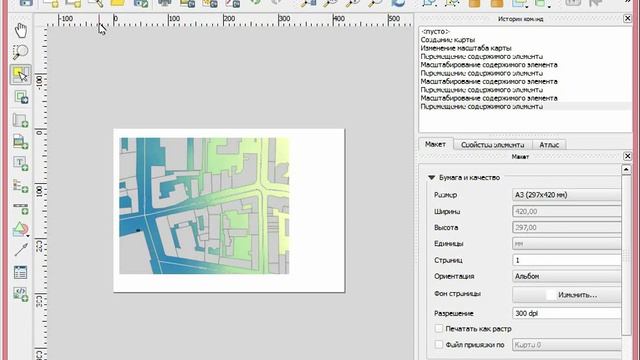Close the История команд panel
Screen dimensions: 640x360
(627, 18)
